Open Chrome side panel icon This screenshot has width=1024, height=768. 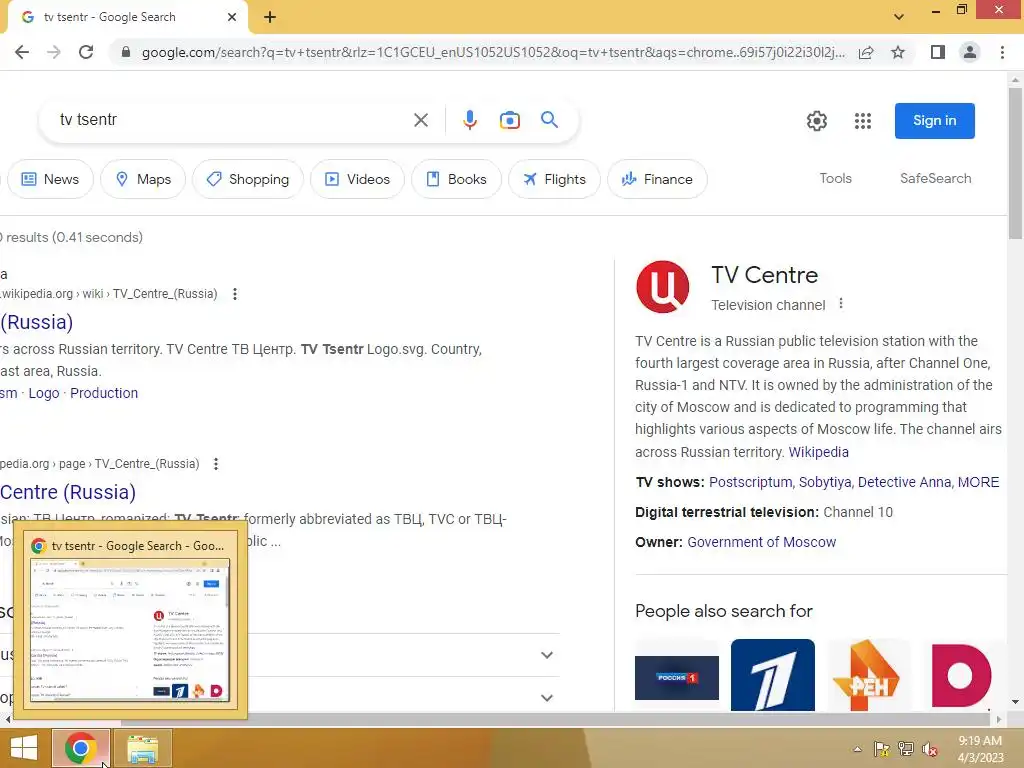coord(938,52)
